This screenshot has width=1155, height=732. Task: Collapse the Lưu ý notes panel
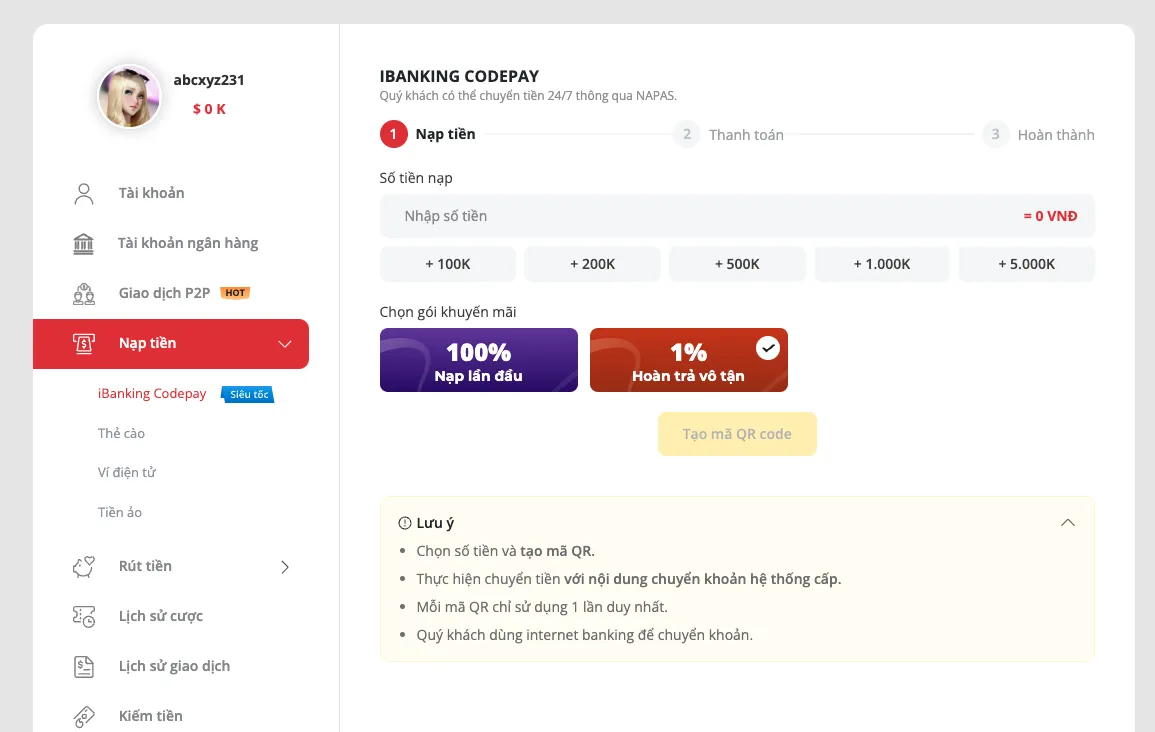1067,523
